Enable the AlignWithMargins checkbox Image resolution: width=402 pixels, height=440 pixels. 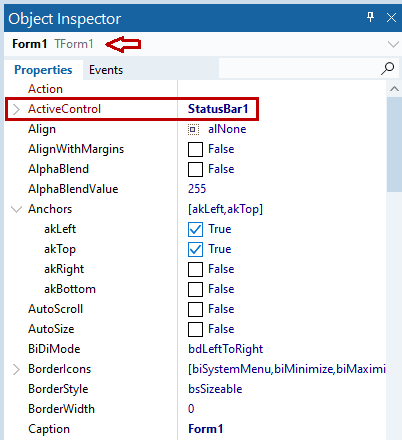click(195, 149)
